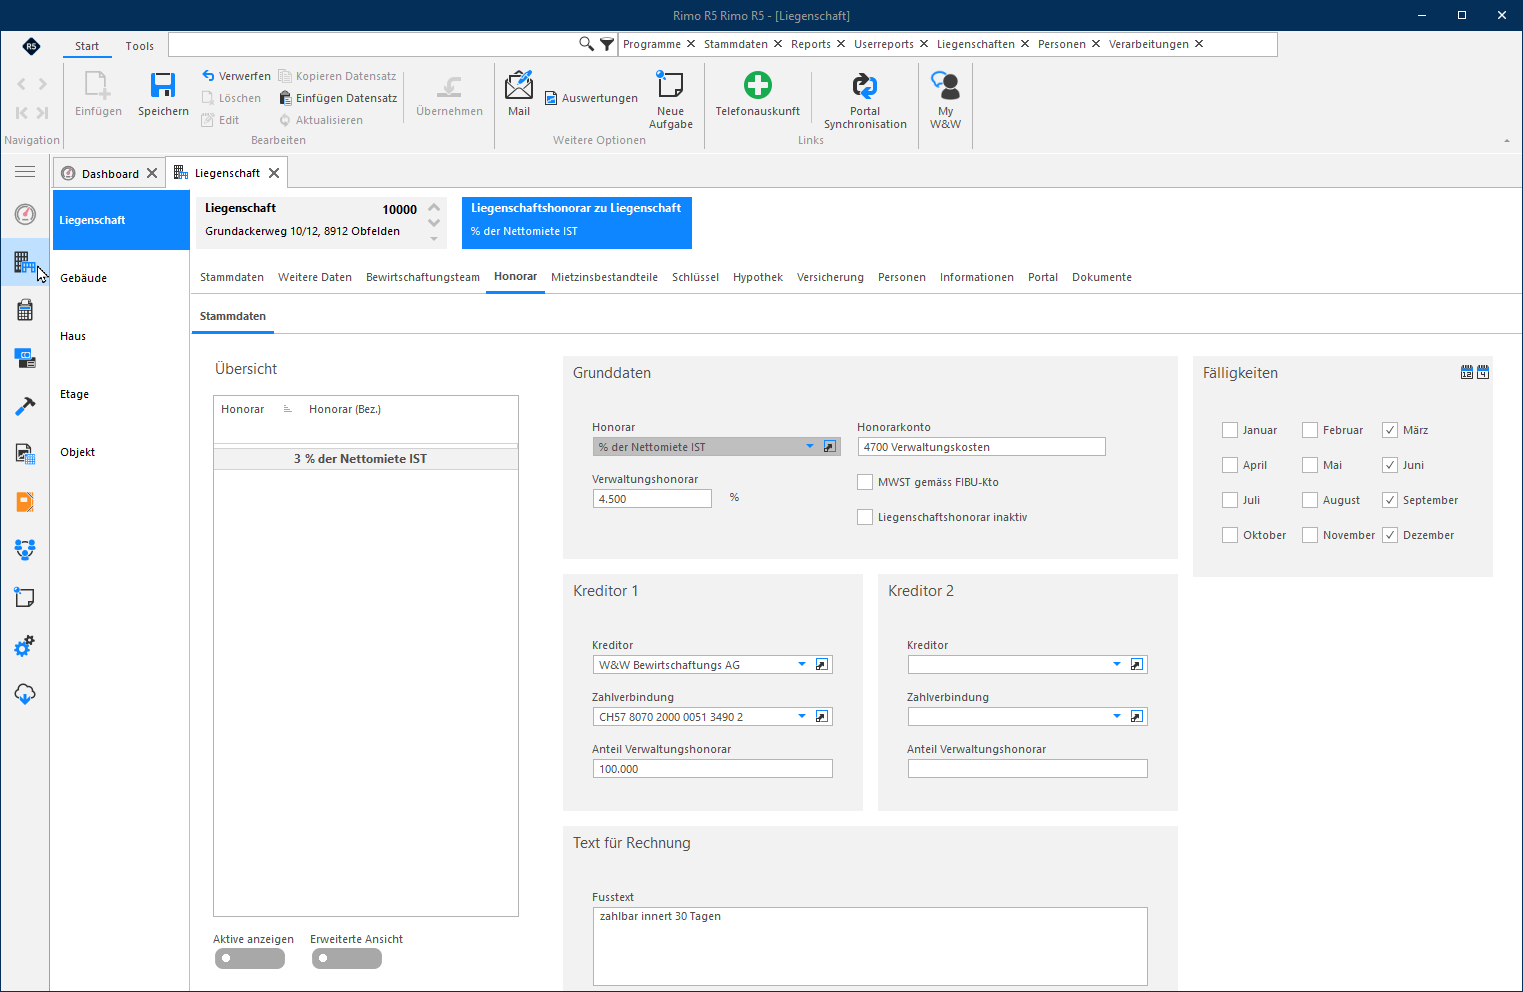Open the dashboard gauge sidebar icon
Image resolution: width=1523 pixels, height=992 pixels.
pyautogui.click(x=25, y=214)
